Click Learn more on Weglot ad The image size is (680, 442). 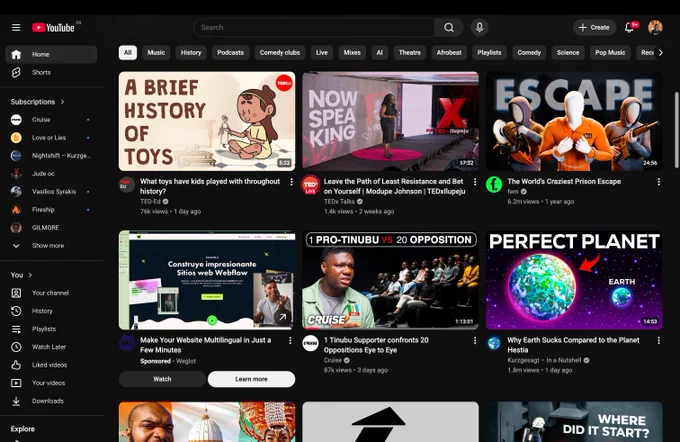pos(252,379)
